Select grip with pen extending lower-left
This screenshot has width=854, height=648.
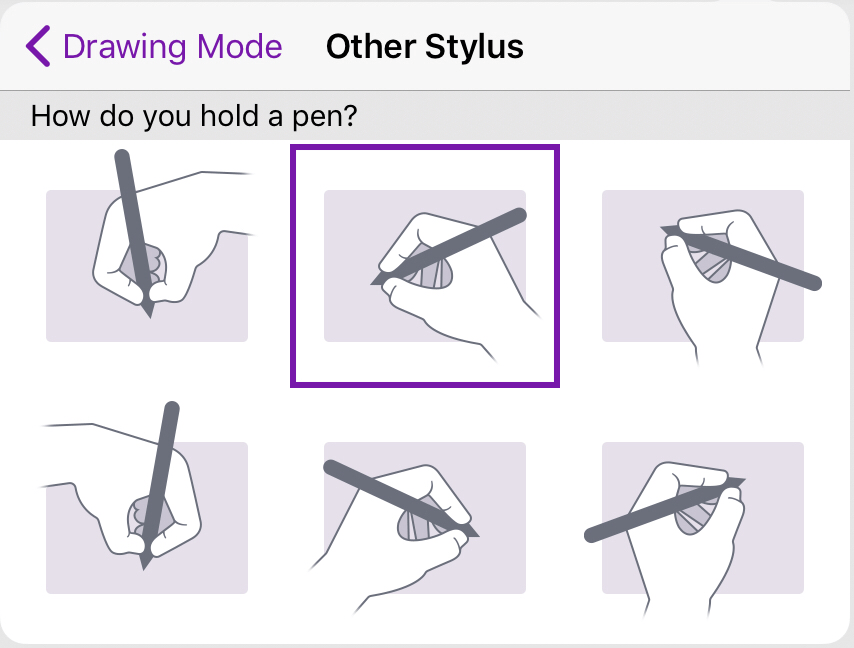[x=703, y=517]
